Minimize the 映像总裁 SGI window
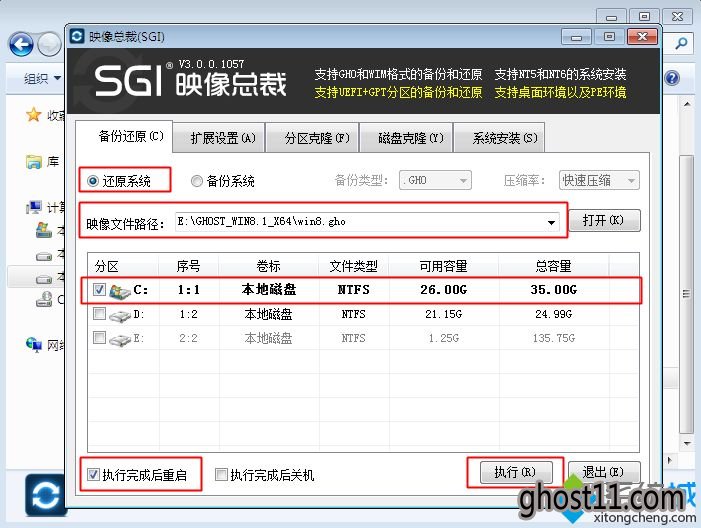The width and height of the screenshot is (701, 528). [x=576, y=37]
